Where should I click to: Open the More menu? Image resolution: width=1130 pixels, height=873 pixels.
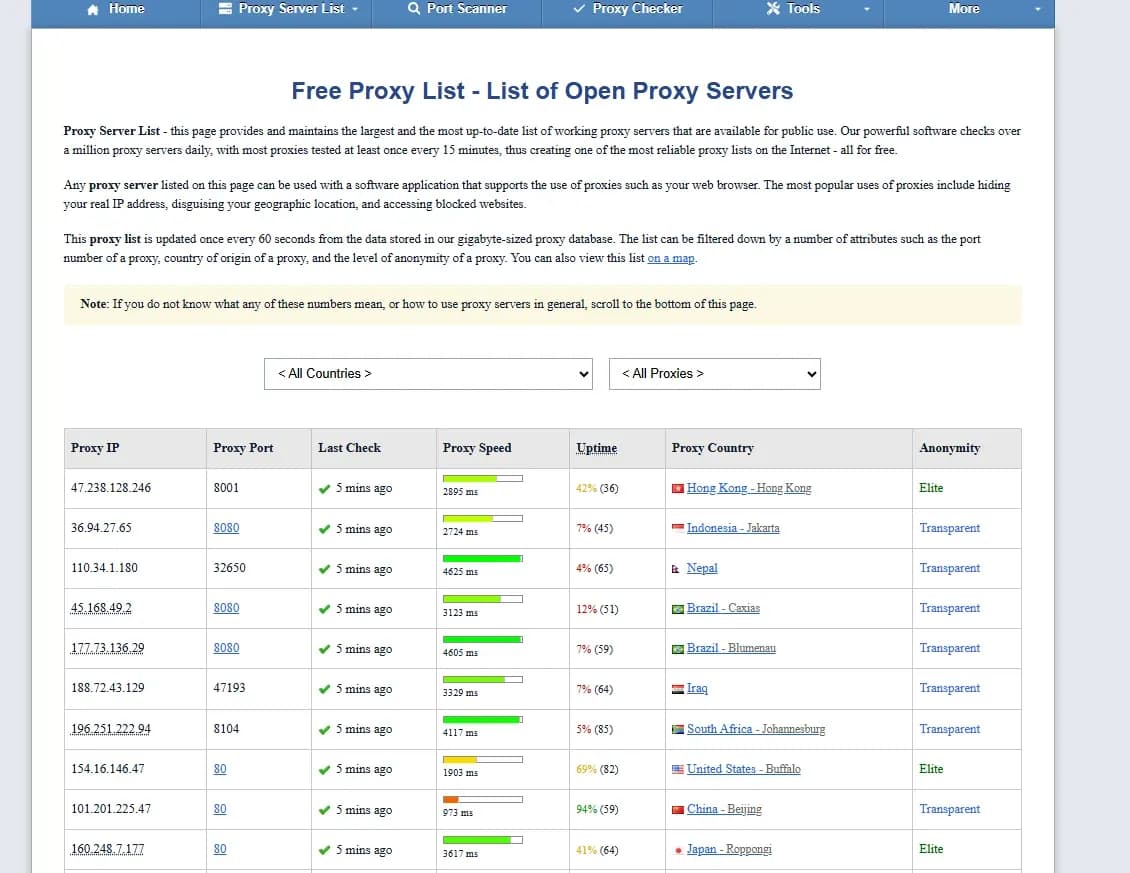(x=963, y=9)
